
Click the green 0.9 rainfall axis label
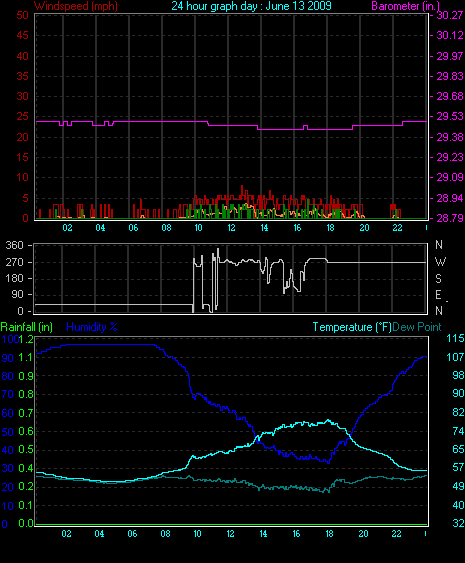[26, 376]
